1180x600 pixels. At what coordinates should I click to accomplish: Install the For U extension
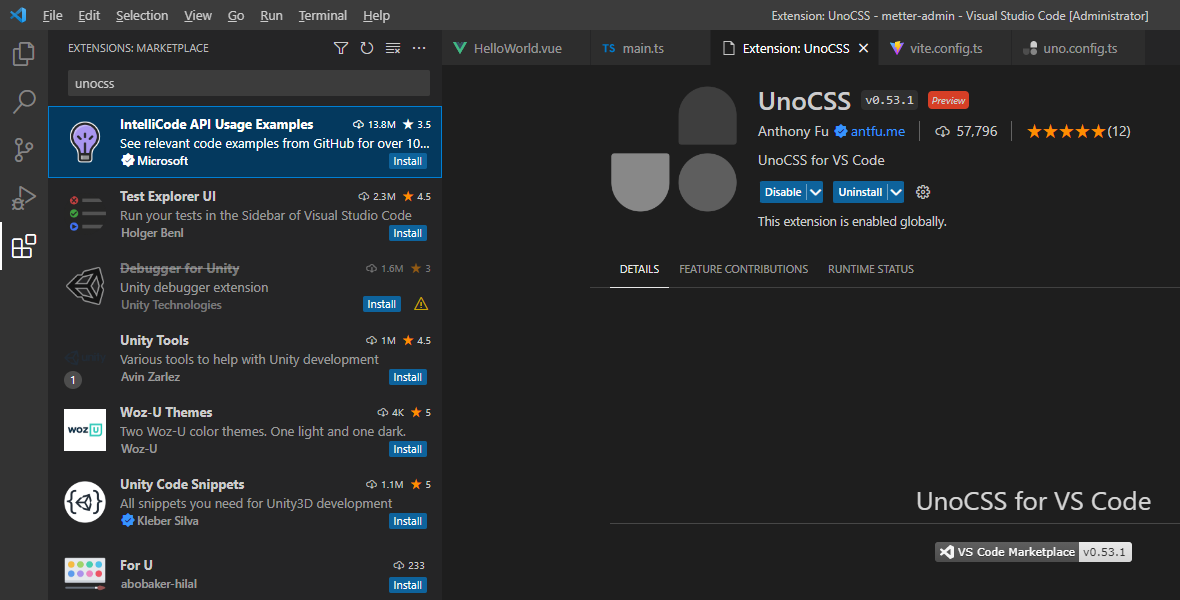click(x=408, y=585)
